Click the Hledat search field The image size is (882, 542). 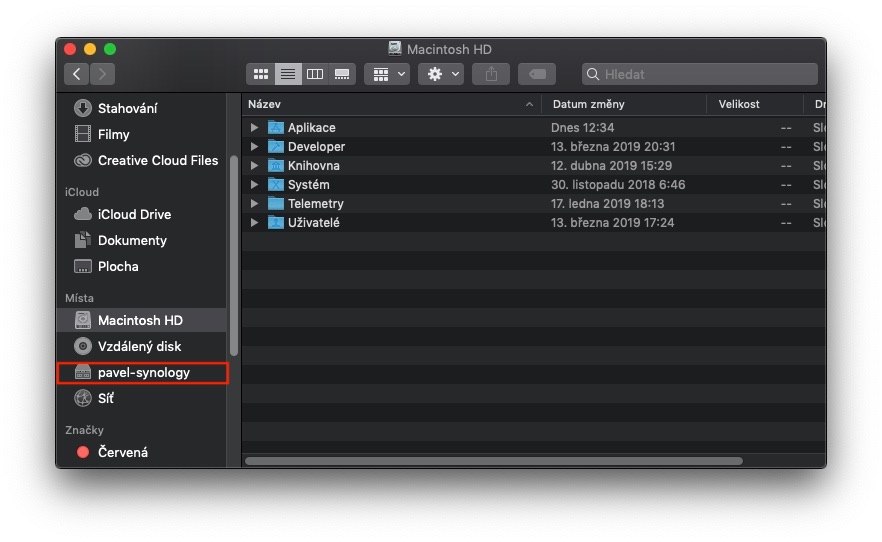(x=700, y=74)
